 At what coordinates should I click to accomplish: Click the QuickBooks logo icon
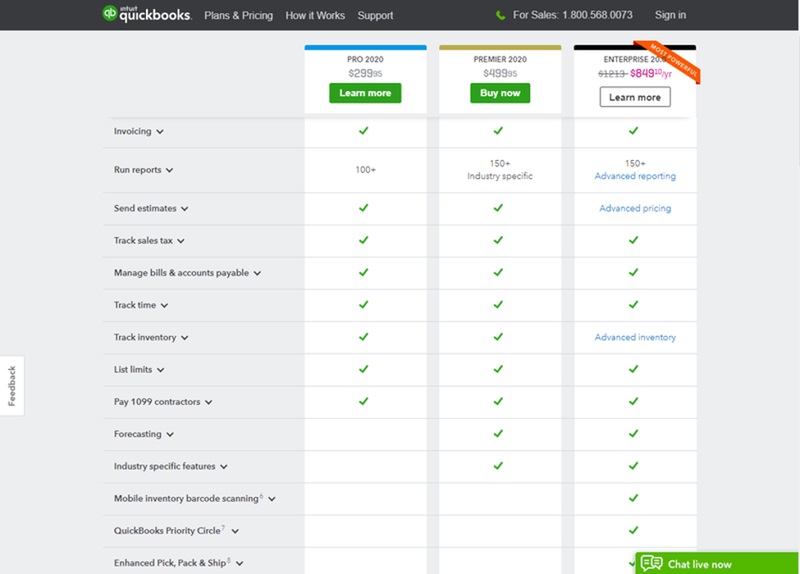point(110,14)
